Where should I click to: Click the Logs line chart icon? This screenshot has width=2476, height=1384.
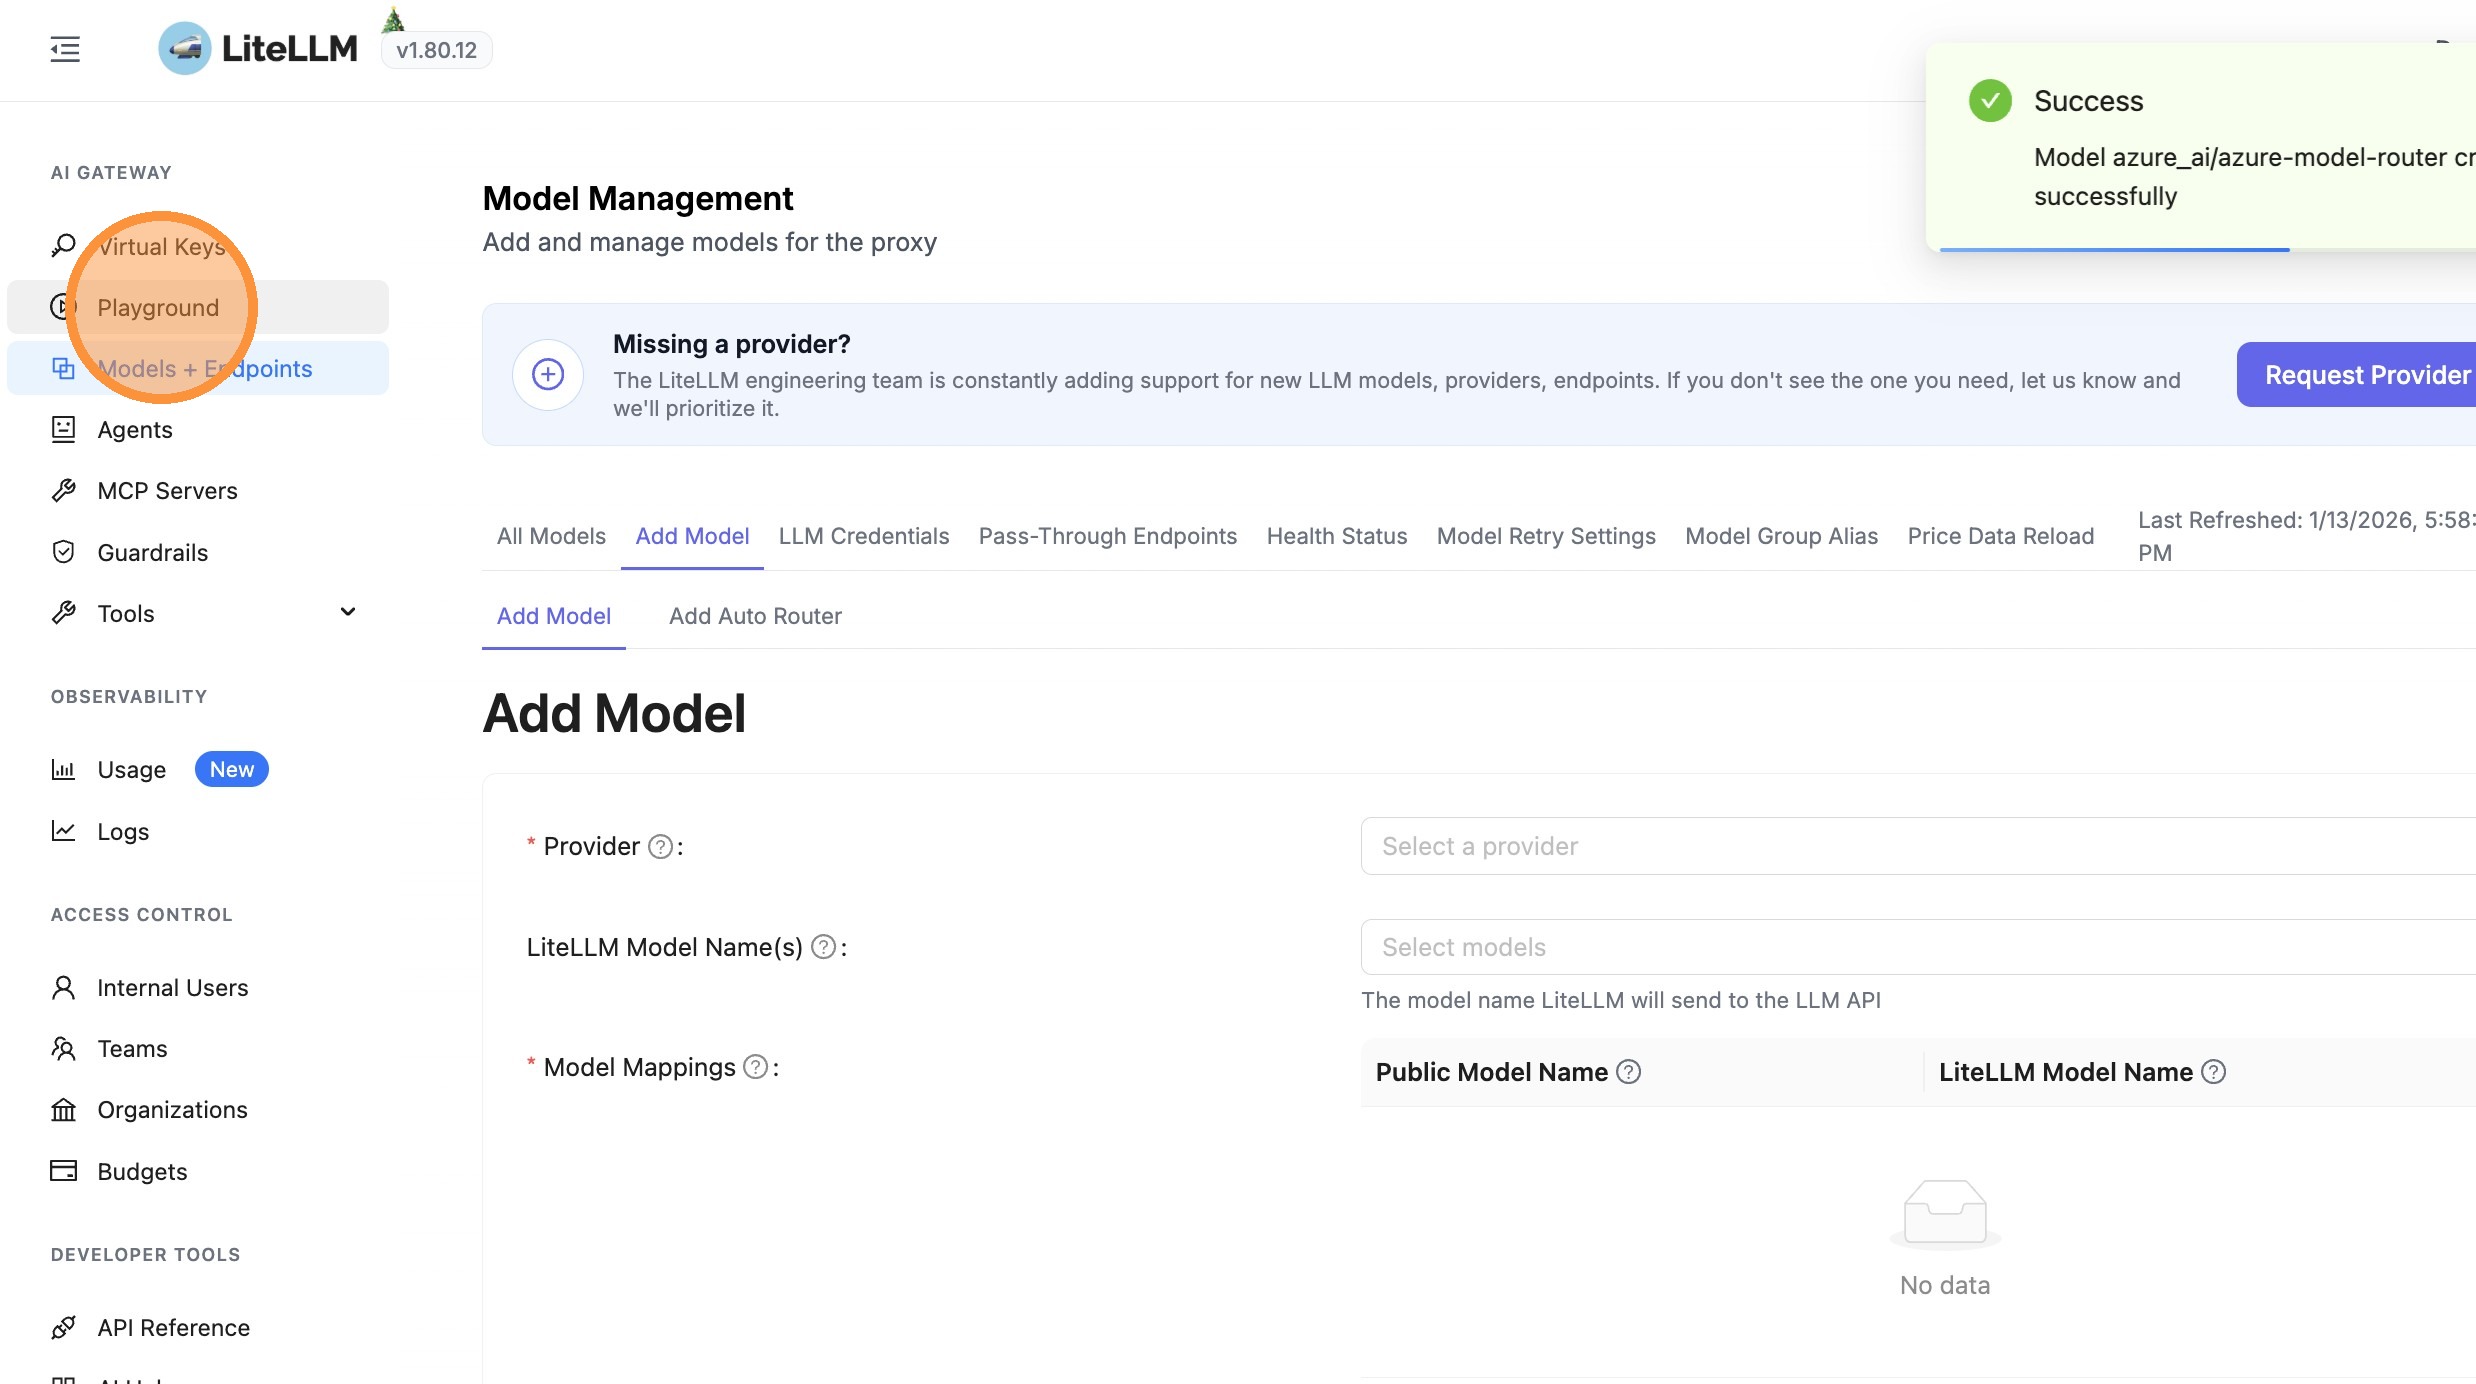(x=63, y=831)
